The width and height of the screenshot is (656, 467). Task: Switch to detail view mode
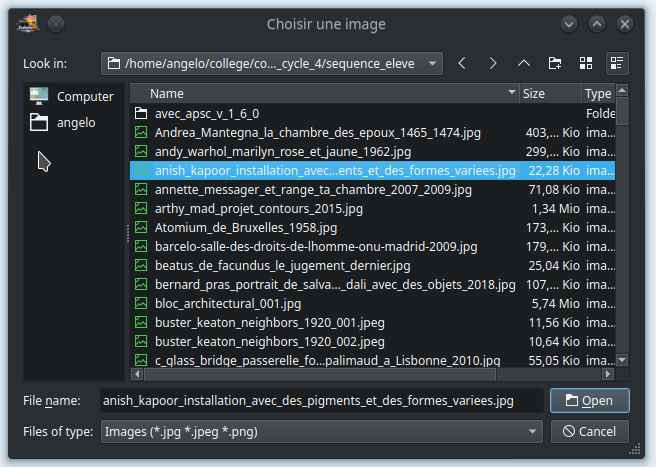(x=617, y=64)
